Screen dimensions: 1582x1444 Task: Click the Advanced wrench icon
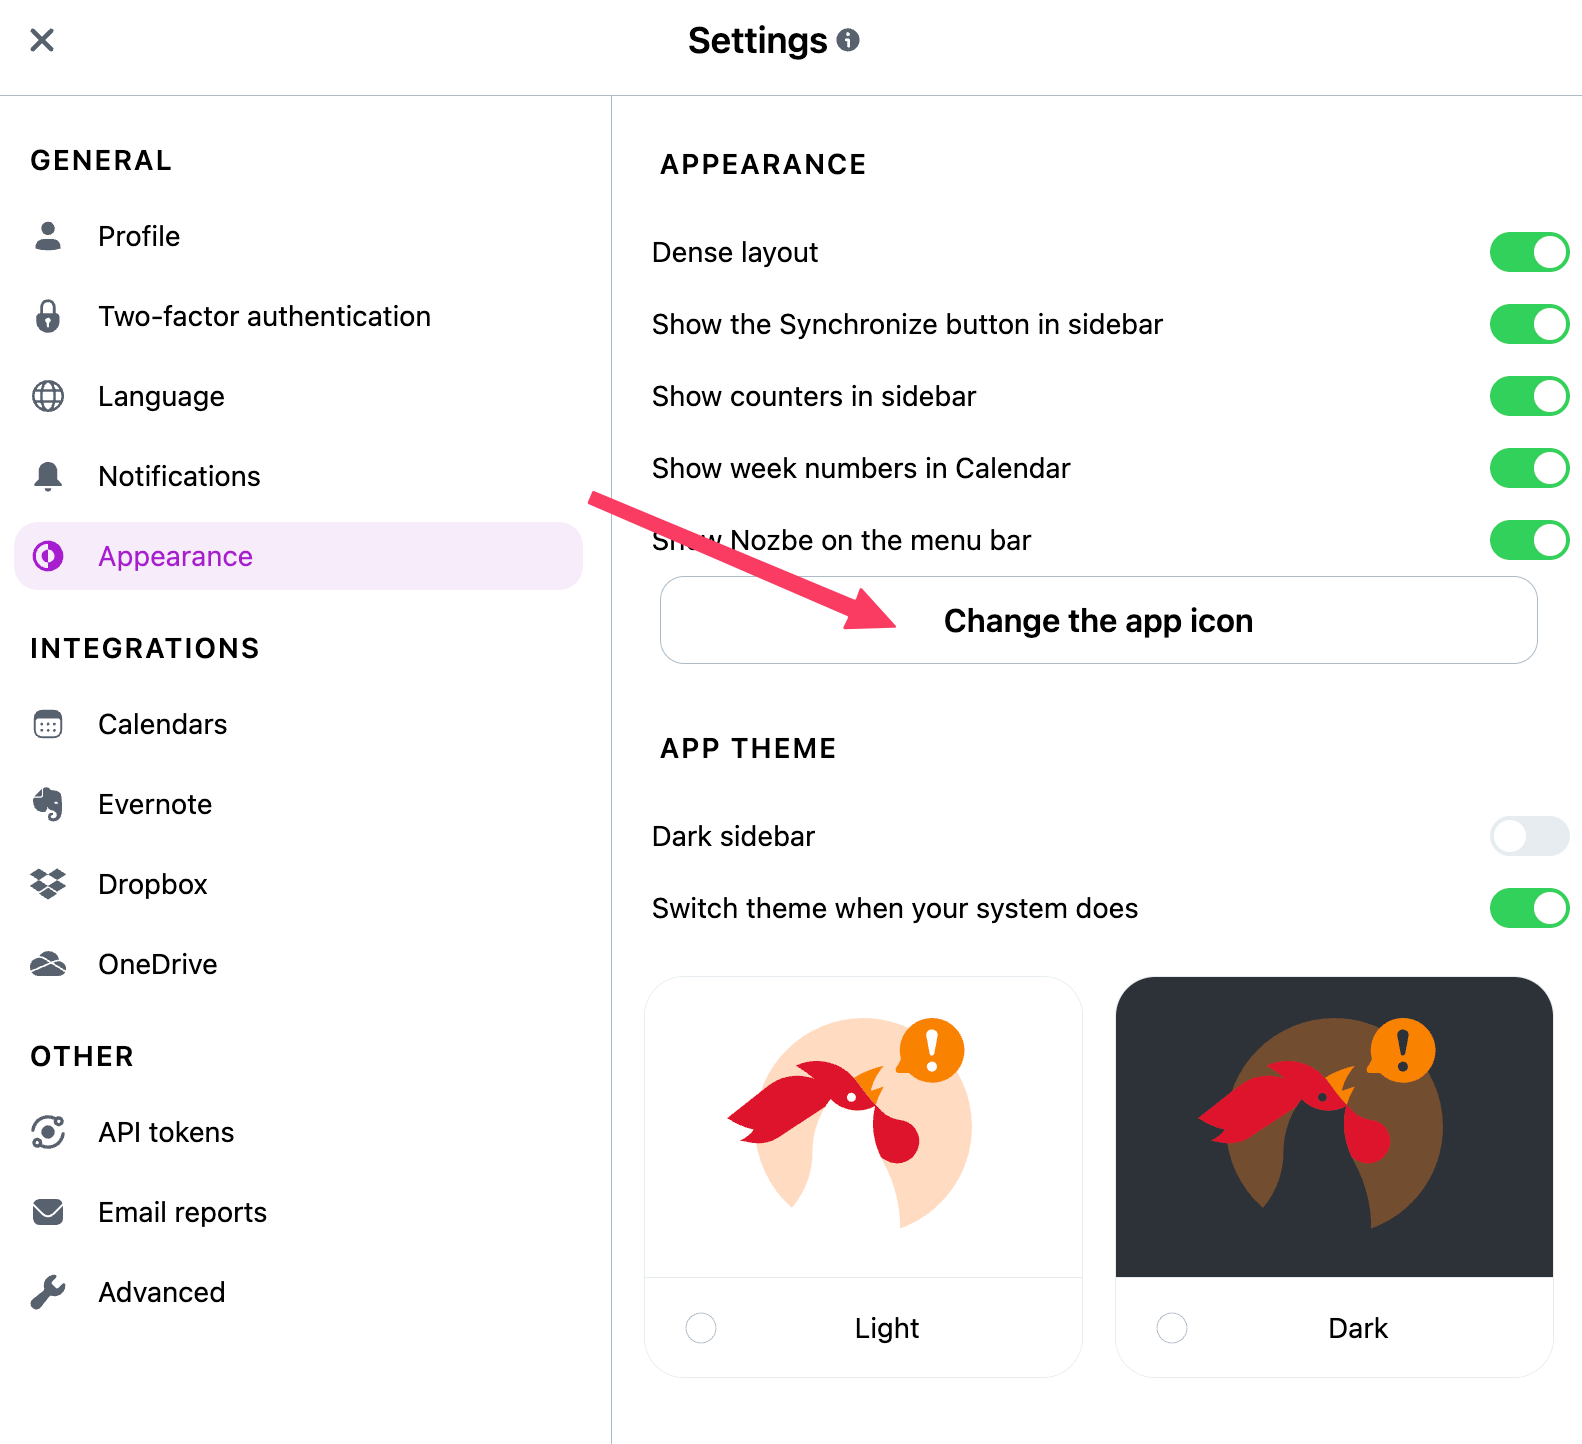(48, 1292)
